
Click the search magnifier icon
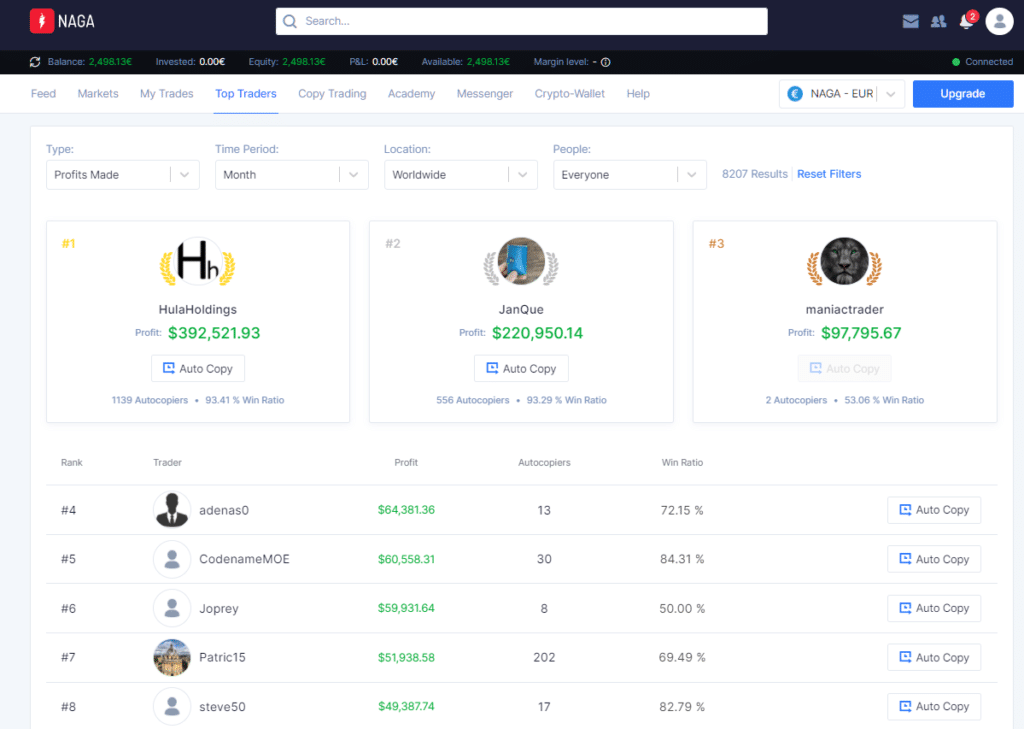click(x=290, y=22)
